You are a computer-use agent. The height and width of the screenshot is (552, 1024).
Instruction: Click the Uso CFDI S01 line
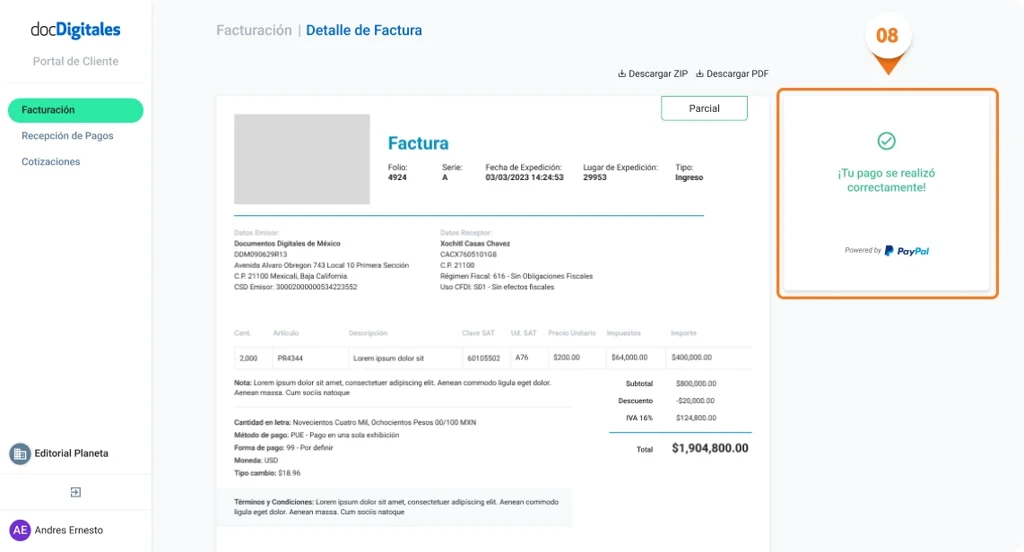click(x=497, y=287)
